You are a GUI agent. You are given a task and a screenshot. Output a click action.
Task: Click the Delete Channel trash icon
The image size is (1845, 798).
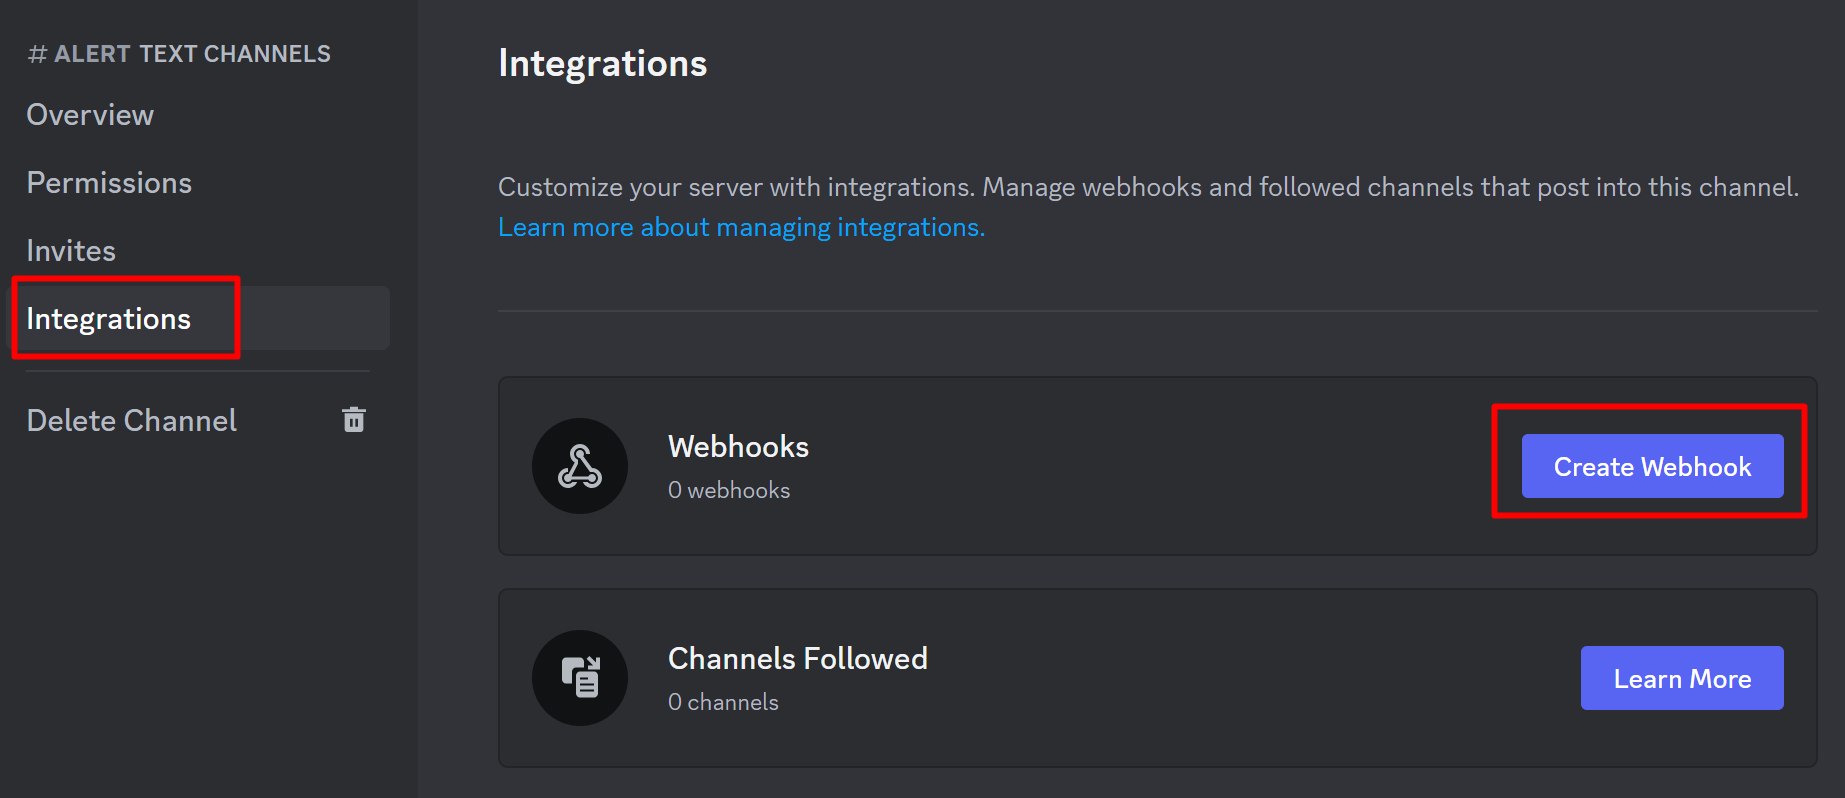pos(354,420)
